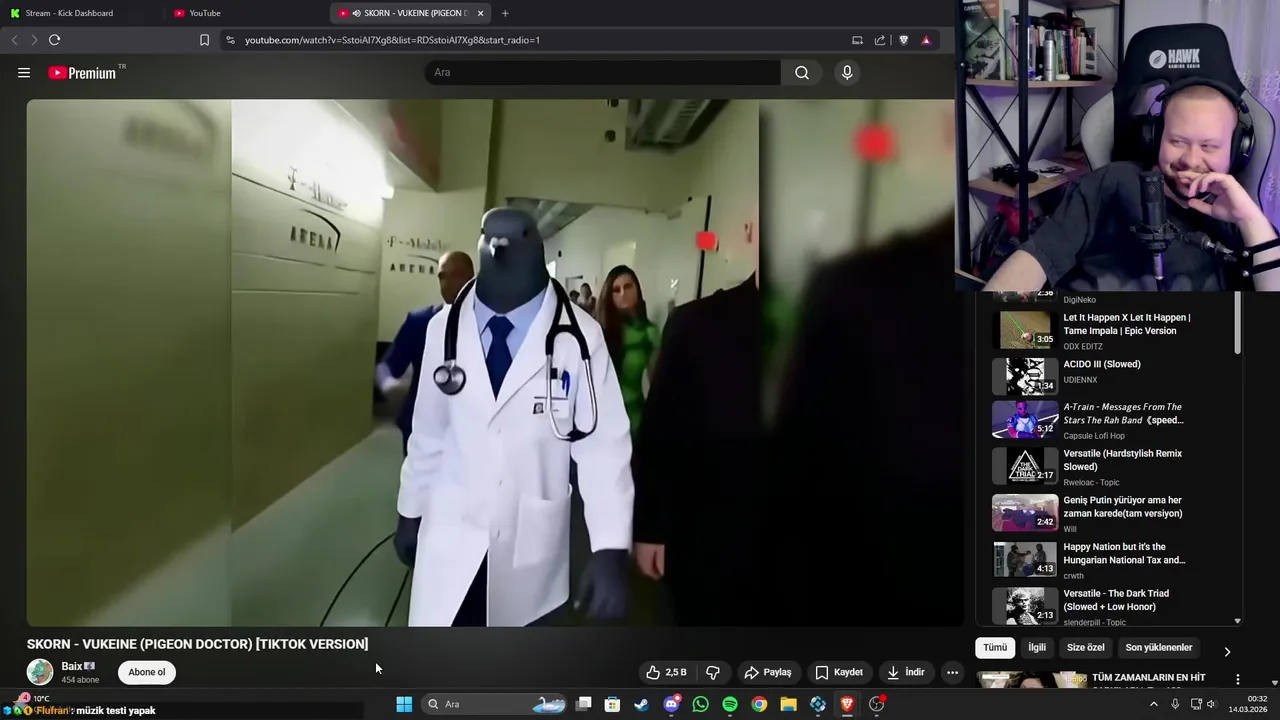Focus the YouTube search field Ara

(x=603, y=73)
